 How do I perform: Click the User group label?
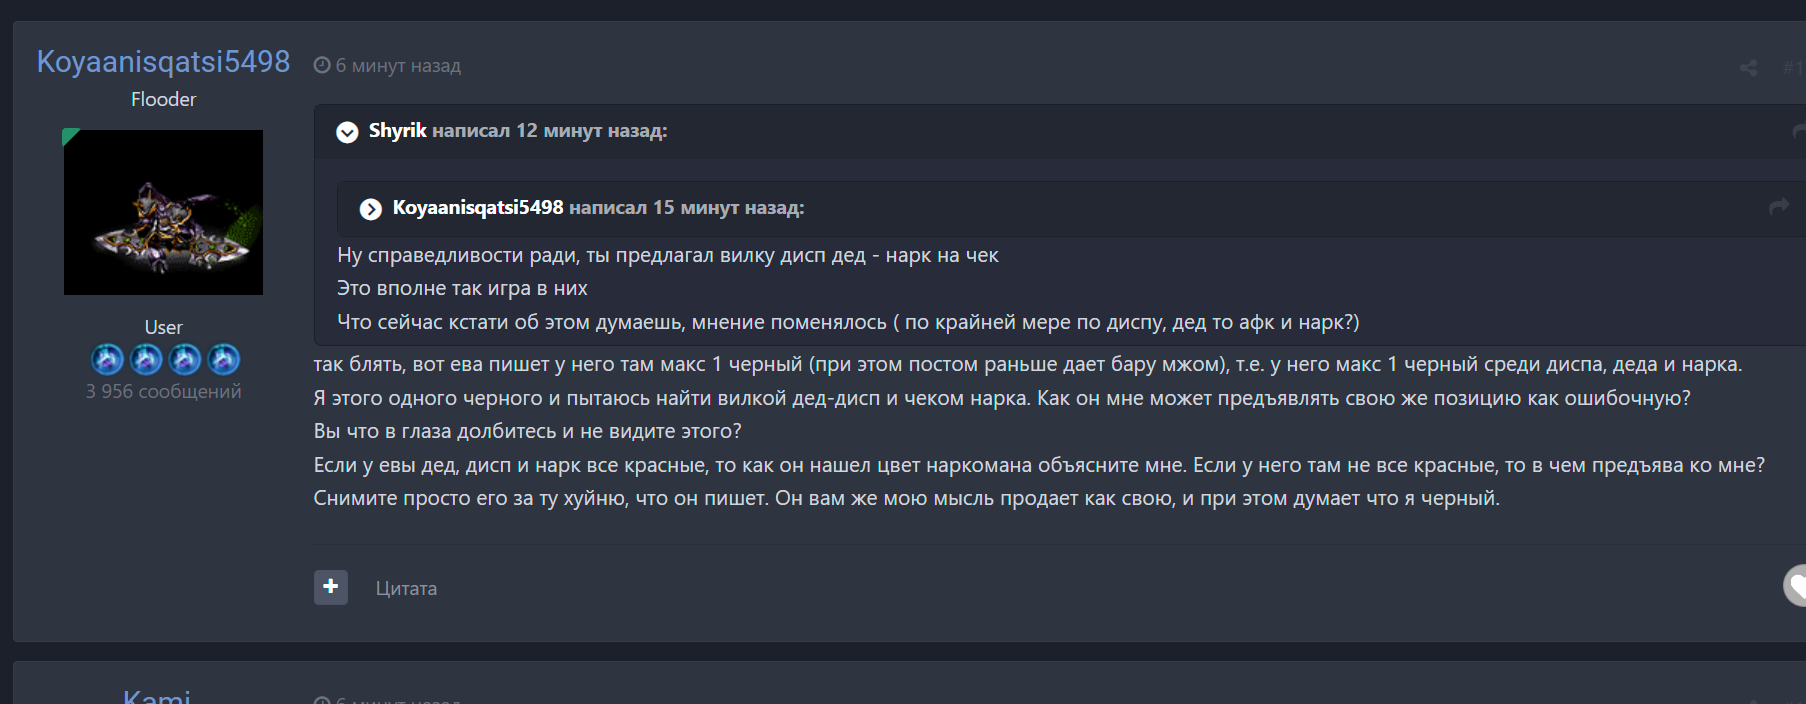coord(163,327)
